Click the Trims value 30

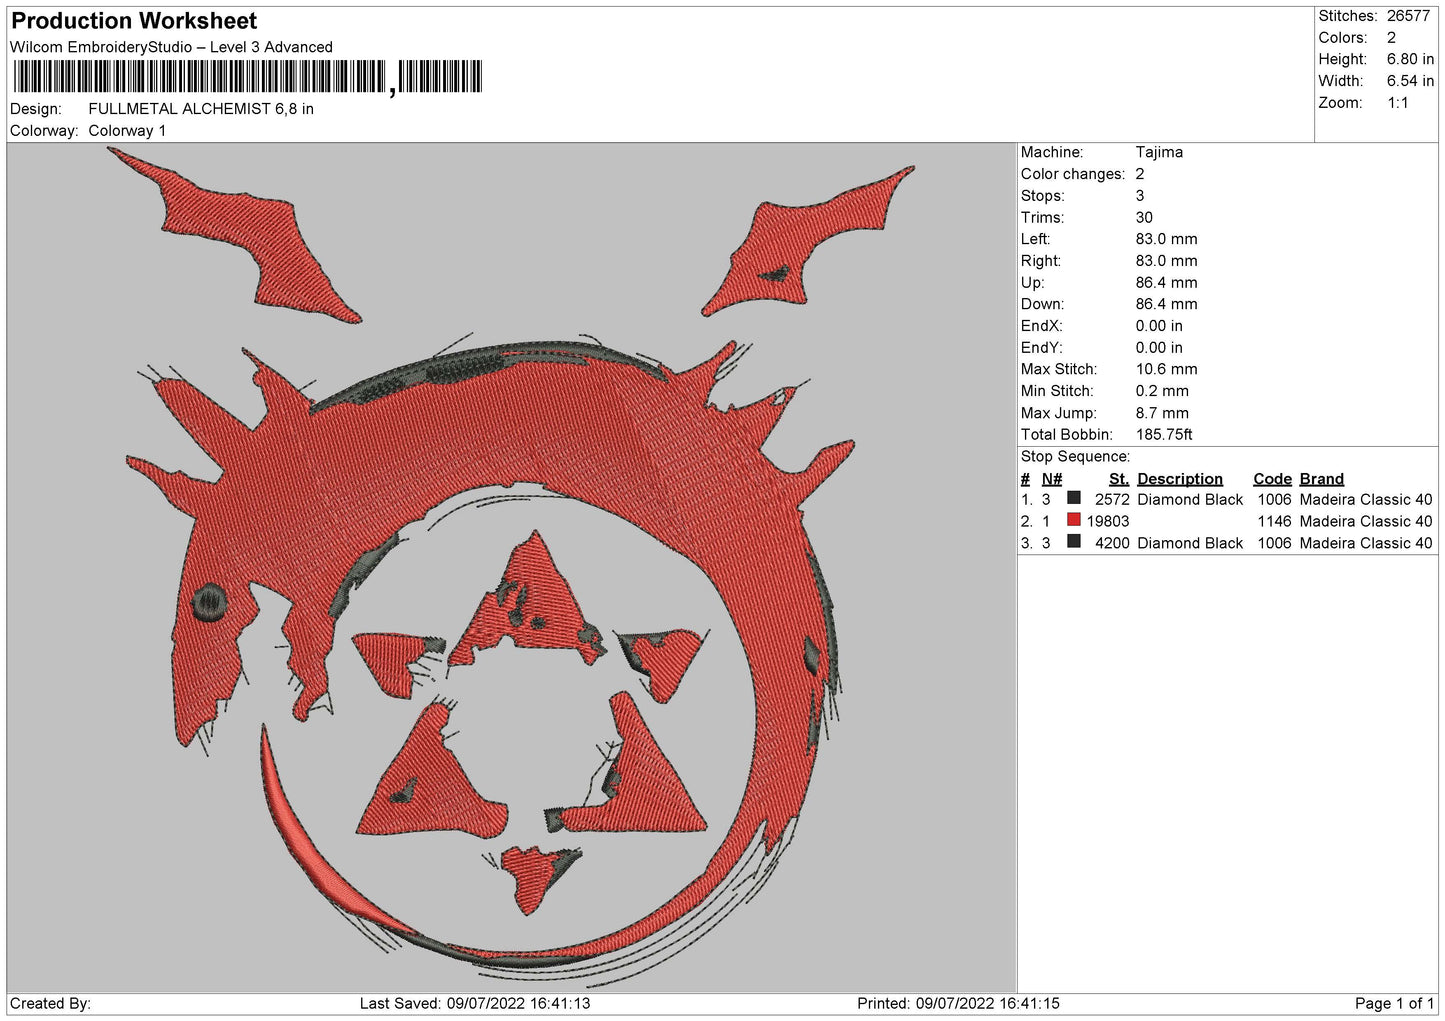click(1144, 218)
